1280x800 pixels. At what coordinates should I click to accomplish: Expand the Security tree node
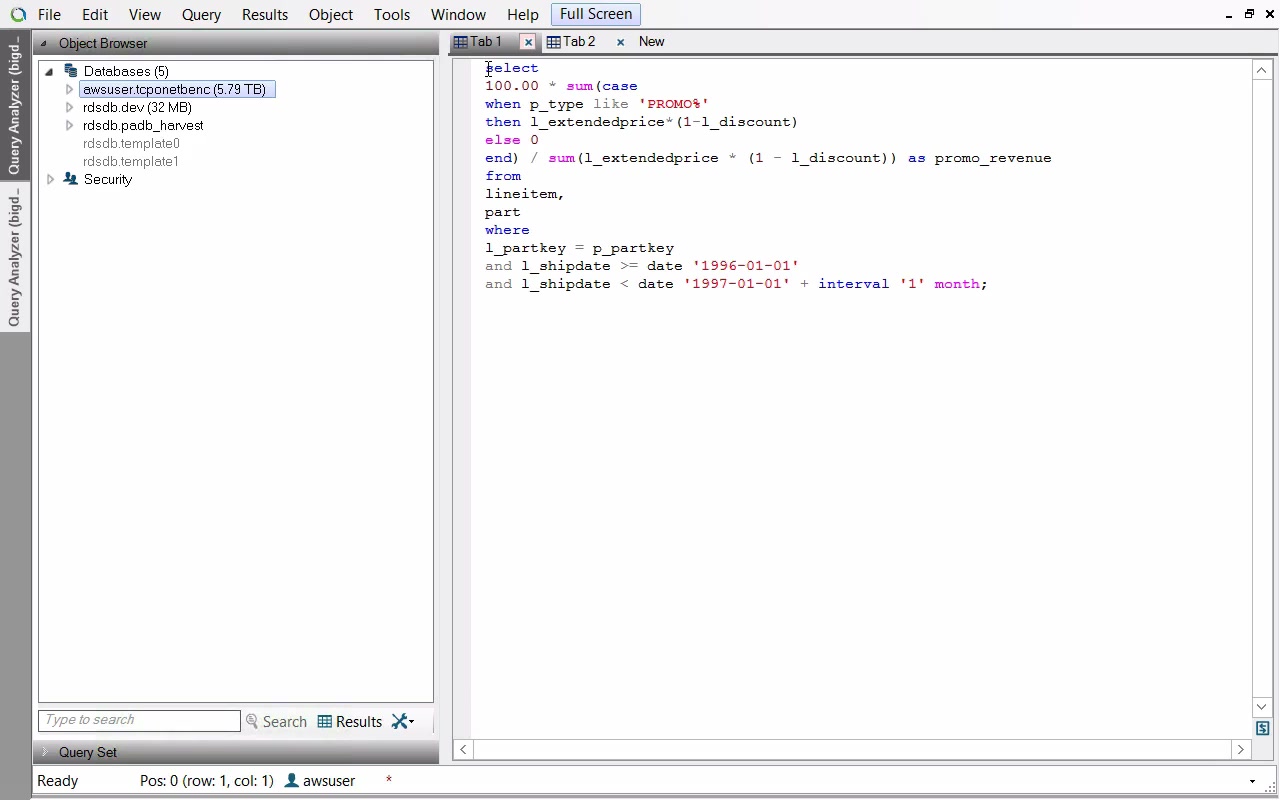click(x=50, y=179)
